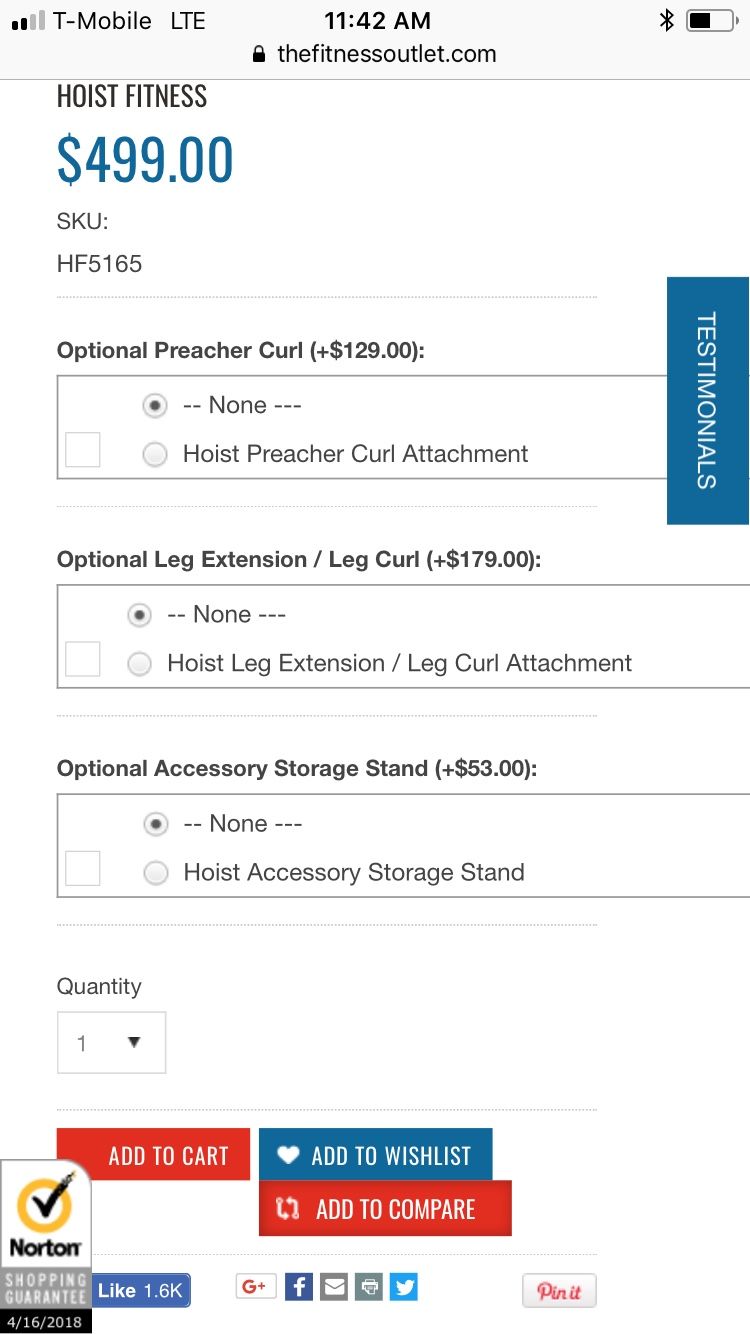Email this product envelope icon
Image resolution: width=750 pixels, height=1334 pixels.
[x=334, y=1286]
